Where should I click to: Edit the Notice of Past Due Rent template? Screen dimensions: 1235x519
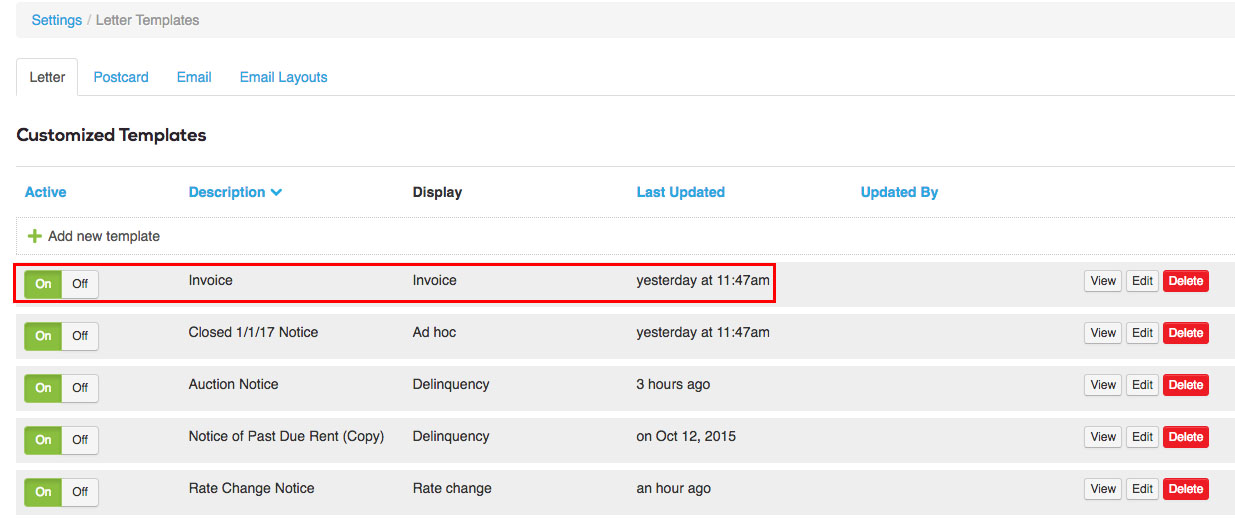[x=1142, y=437]
